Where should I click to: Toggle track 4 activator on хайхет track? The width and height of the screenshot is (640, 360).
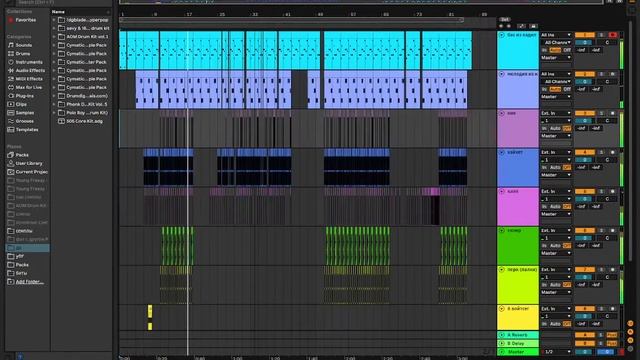point(584,152)
